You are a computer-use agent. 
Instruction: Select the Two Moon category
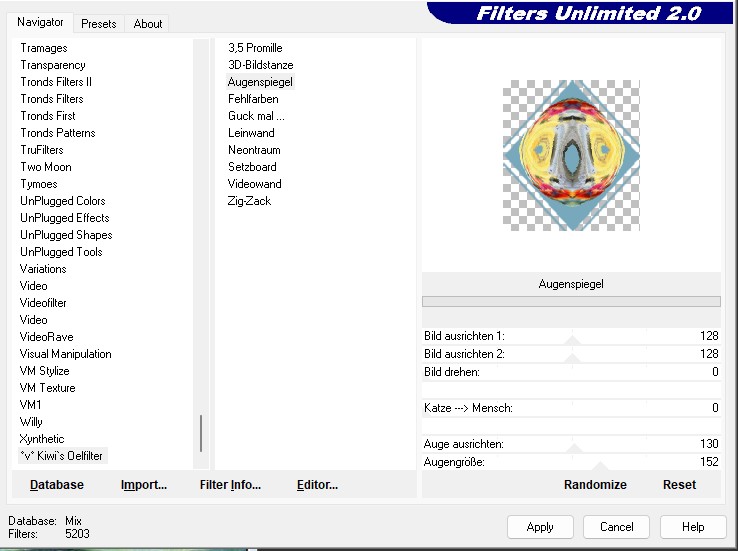[46, 167]
